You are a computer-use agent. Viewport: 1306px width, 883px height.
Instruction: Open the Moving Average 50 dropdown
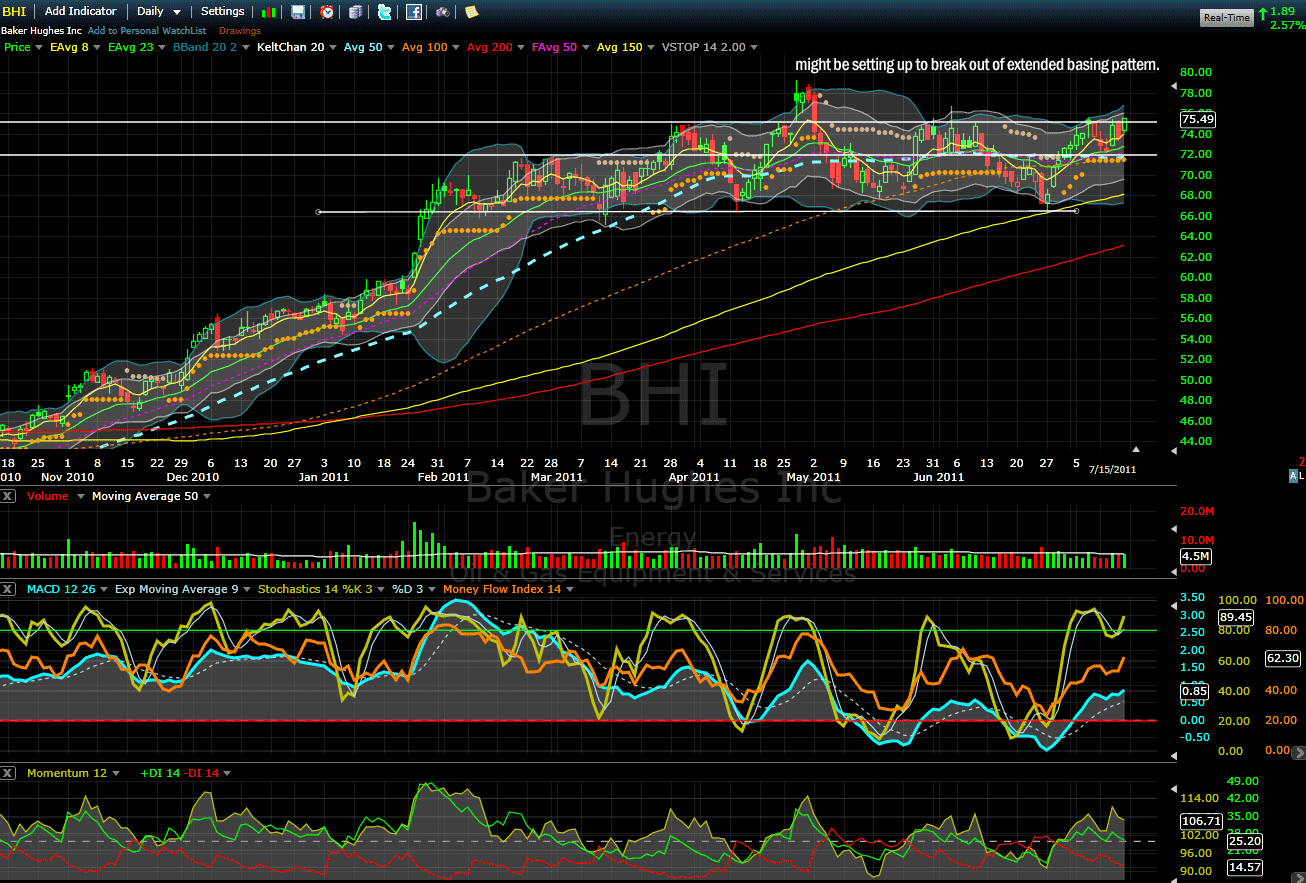[x=206, y=496]
